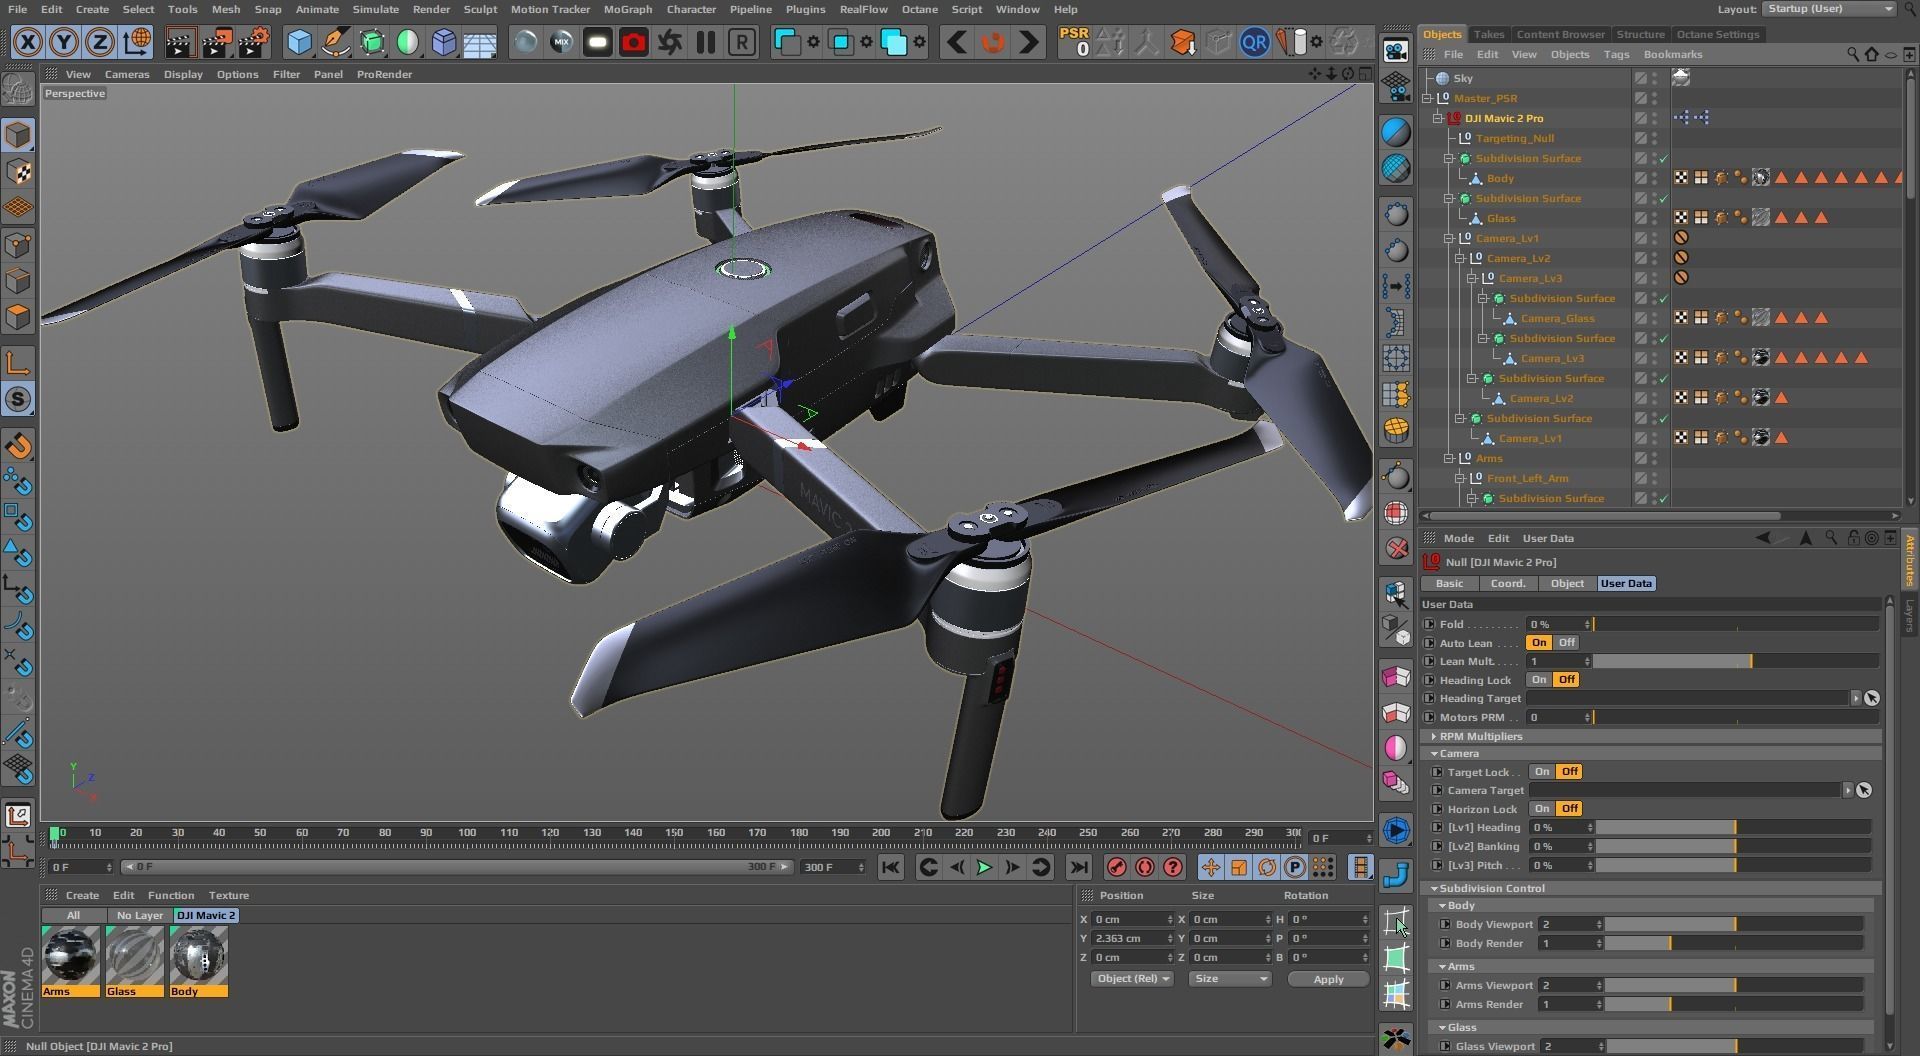The height and width of the screenshot is (1056, 1920).
Task: Toggle Autokeying in the timeline bar
Action: [1145, 867]
